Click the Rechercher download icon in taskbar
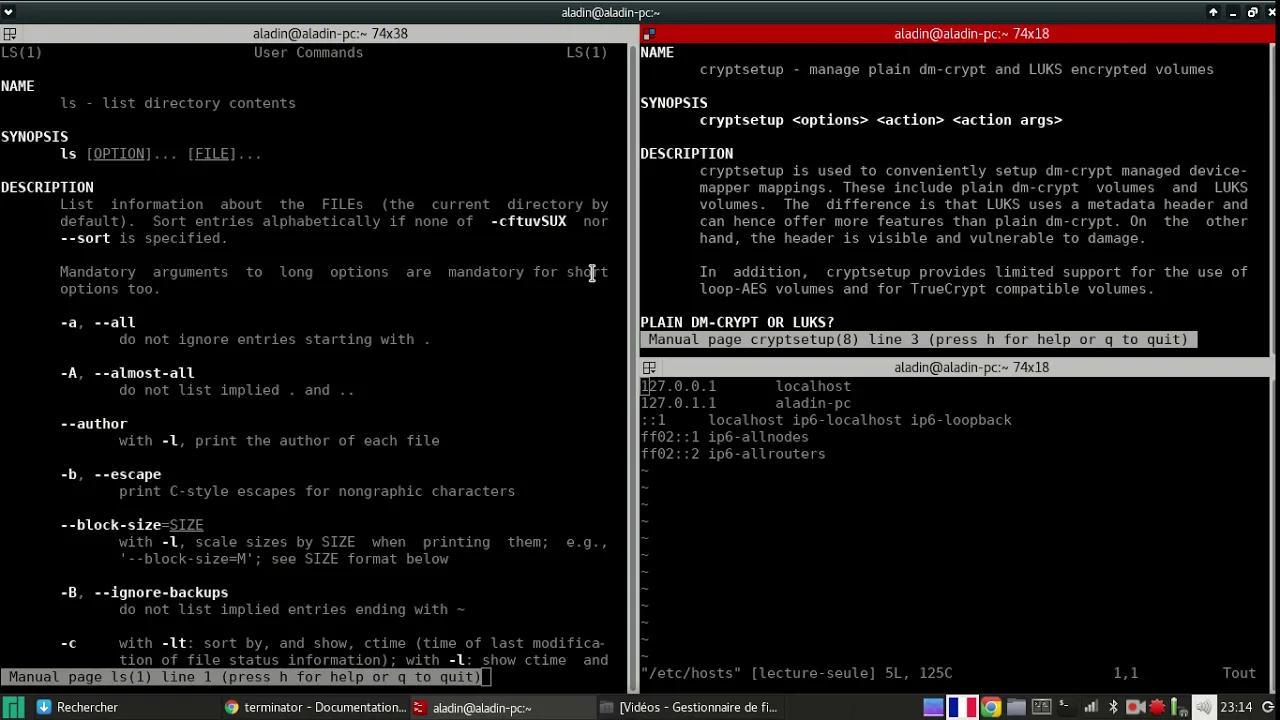Viewport: 1280px width, 720px height. pyautogui.click(x=44, y=707)
